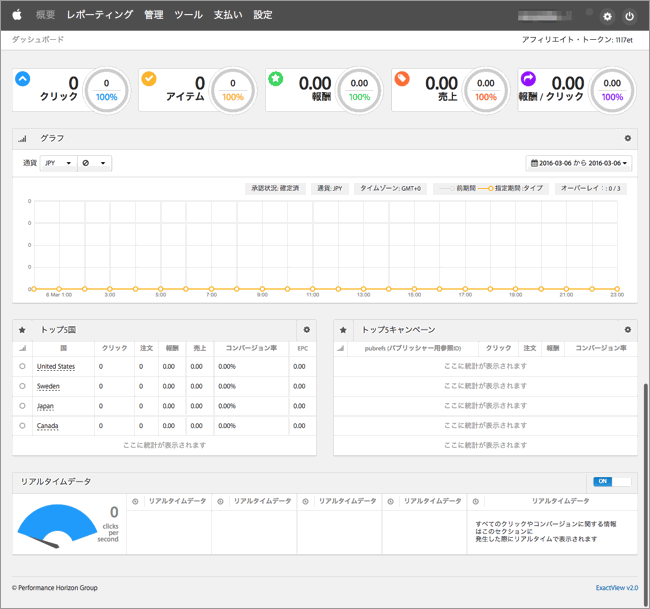The height and width of the screenshot is (609, 650).
Task: Click the blue clicks summary icon
Action: (23, 79)
